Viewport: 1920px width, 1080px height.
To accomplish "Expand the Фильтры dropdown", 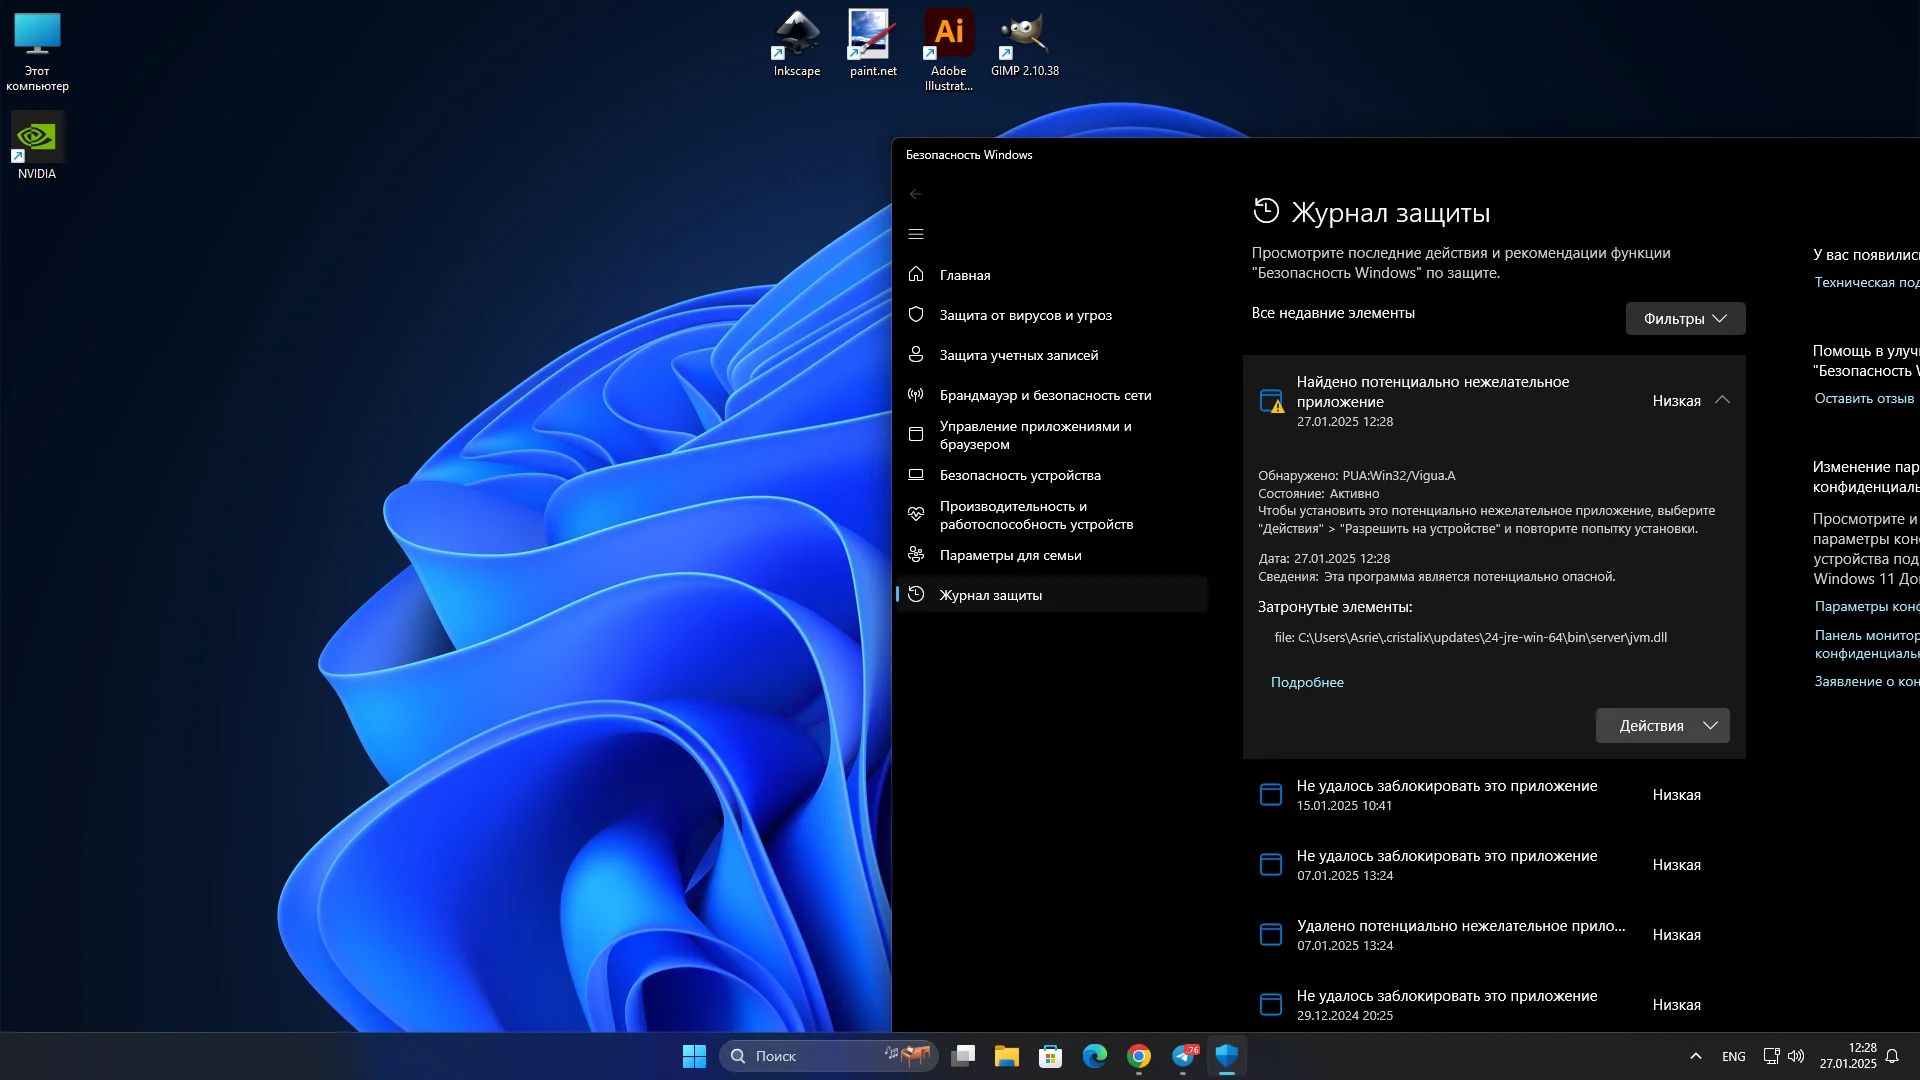I will pyautogui.click(x=1685, y=319).
